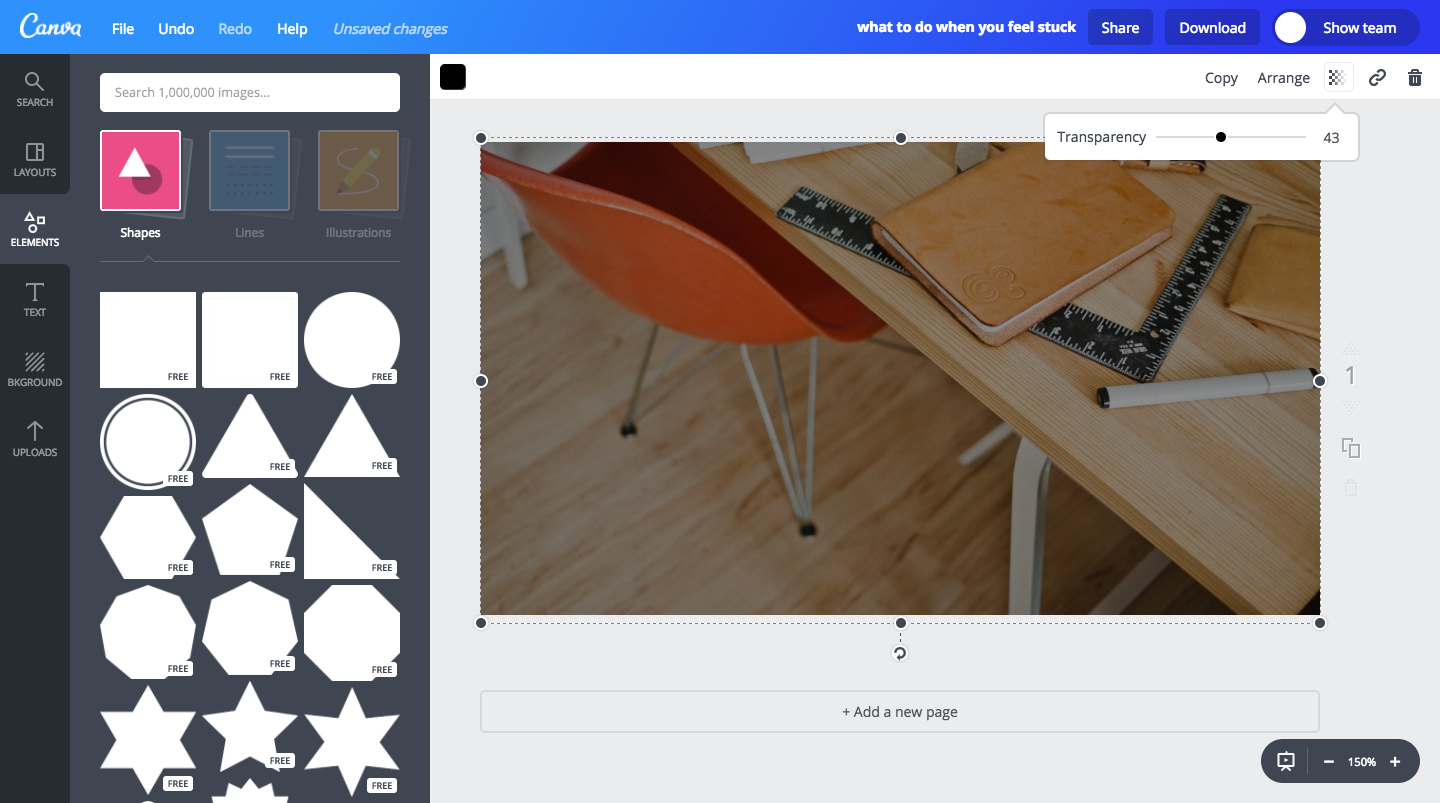Click the Transparency slider track
This screenshot has width=1440, height=803.
(x=1231, y=137)
